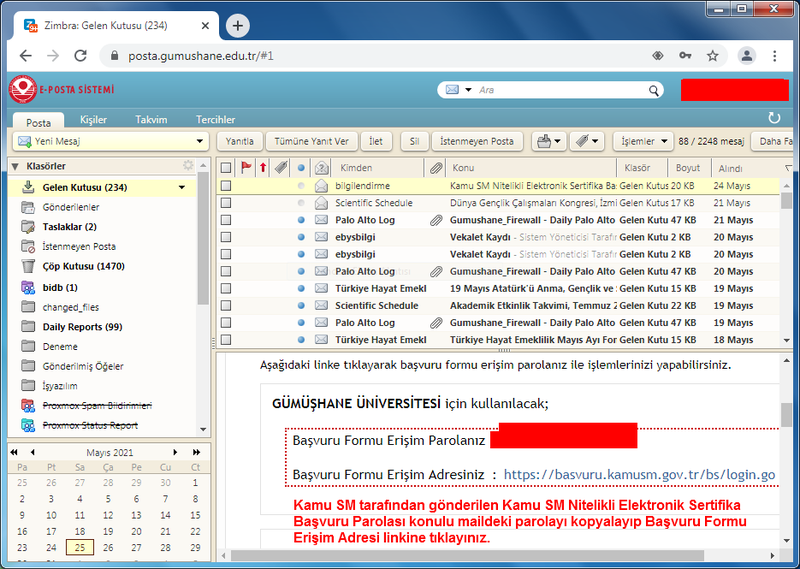The width and height of the screenshot is (800, 569).
Task: Go to the next month in mini calendar
Action: [x=176, y=452]
